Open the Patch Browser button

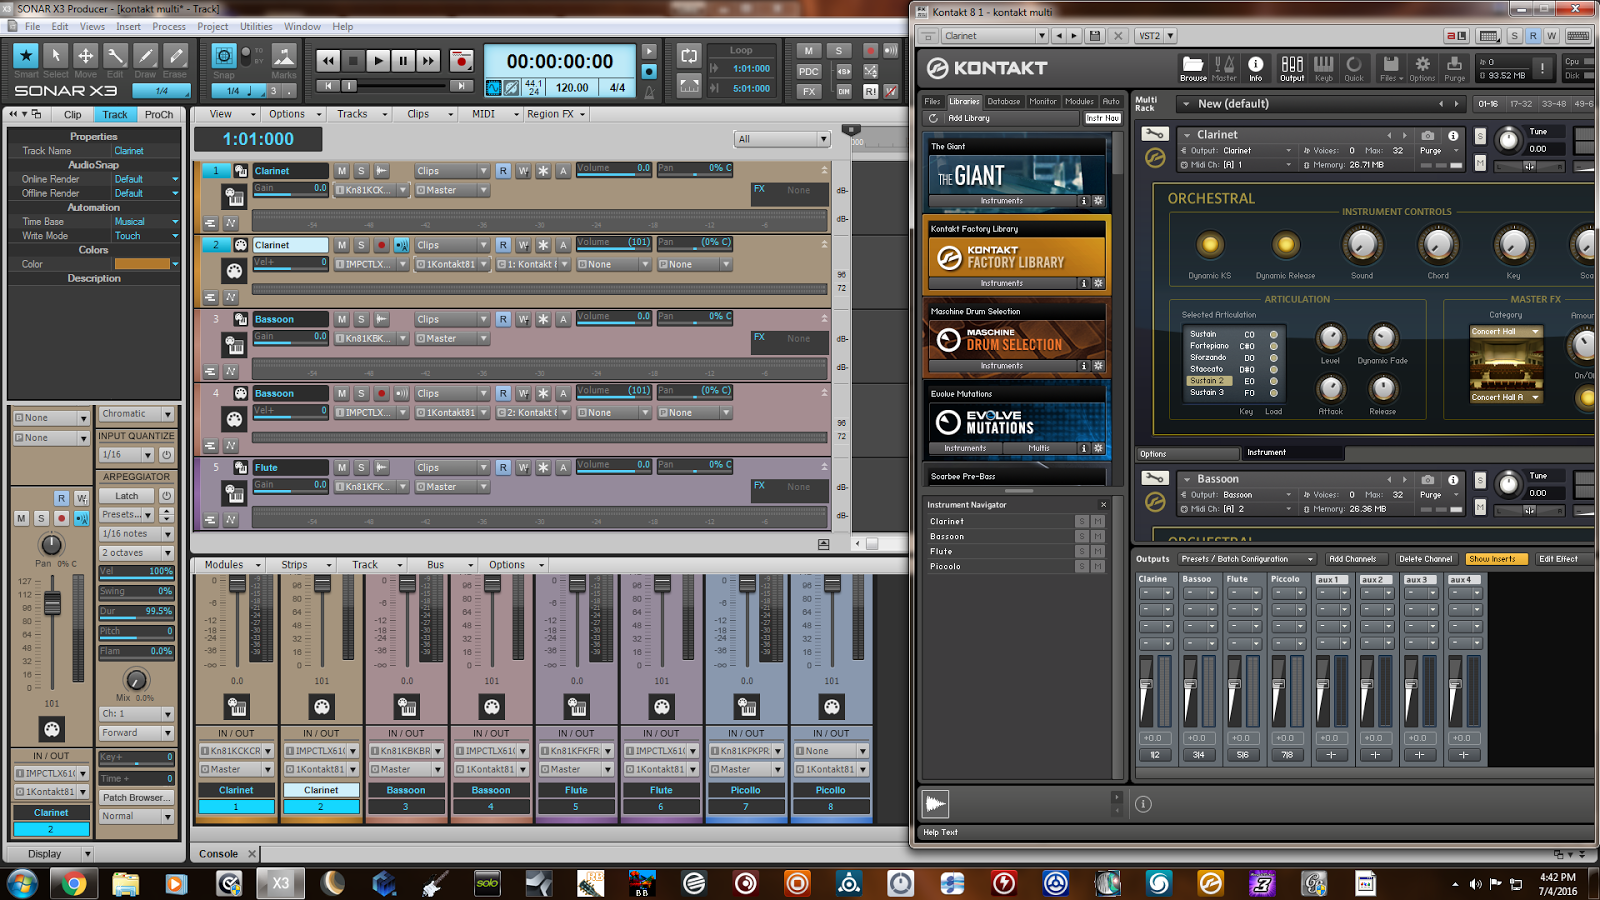click(x=136, y=797)
